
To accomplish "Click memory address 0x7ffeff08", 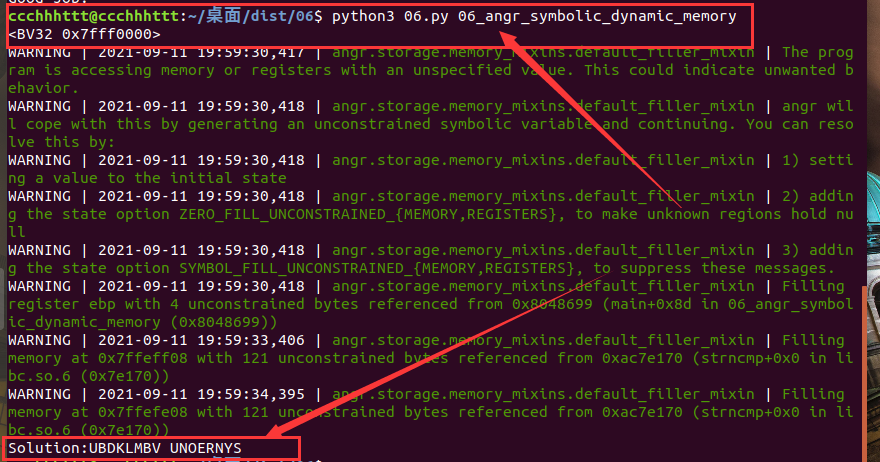I will pyautogui.click(x=143, y=358).
